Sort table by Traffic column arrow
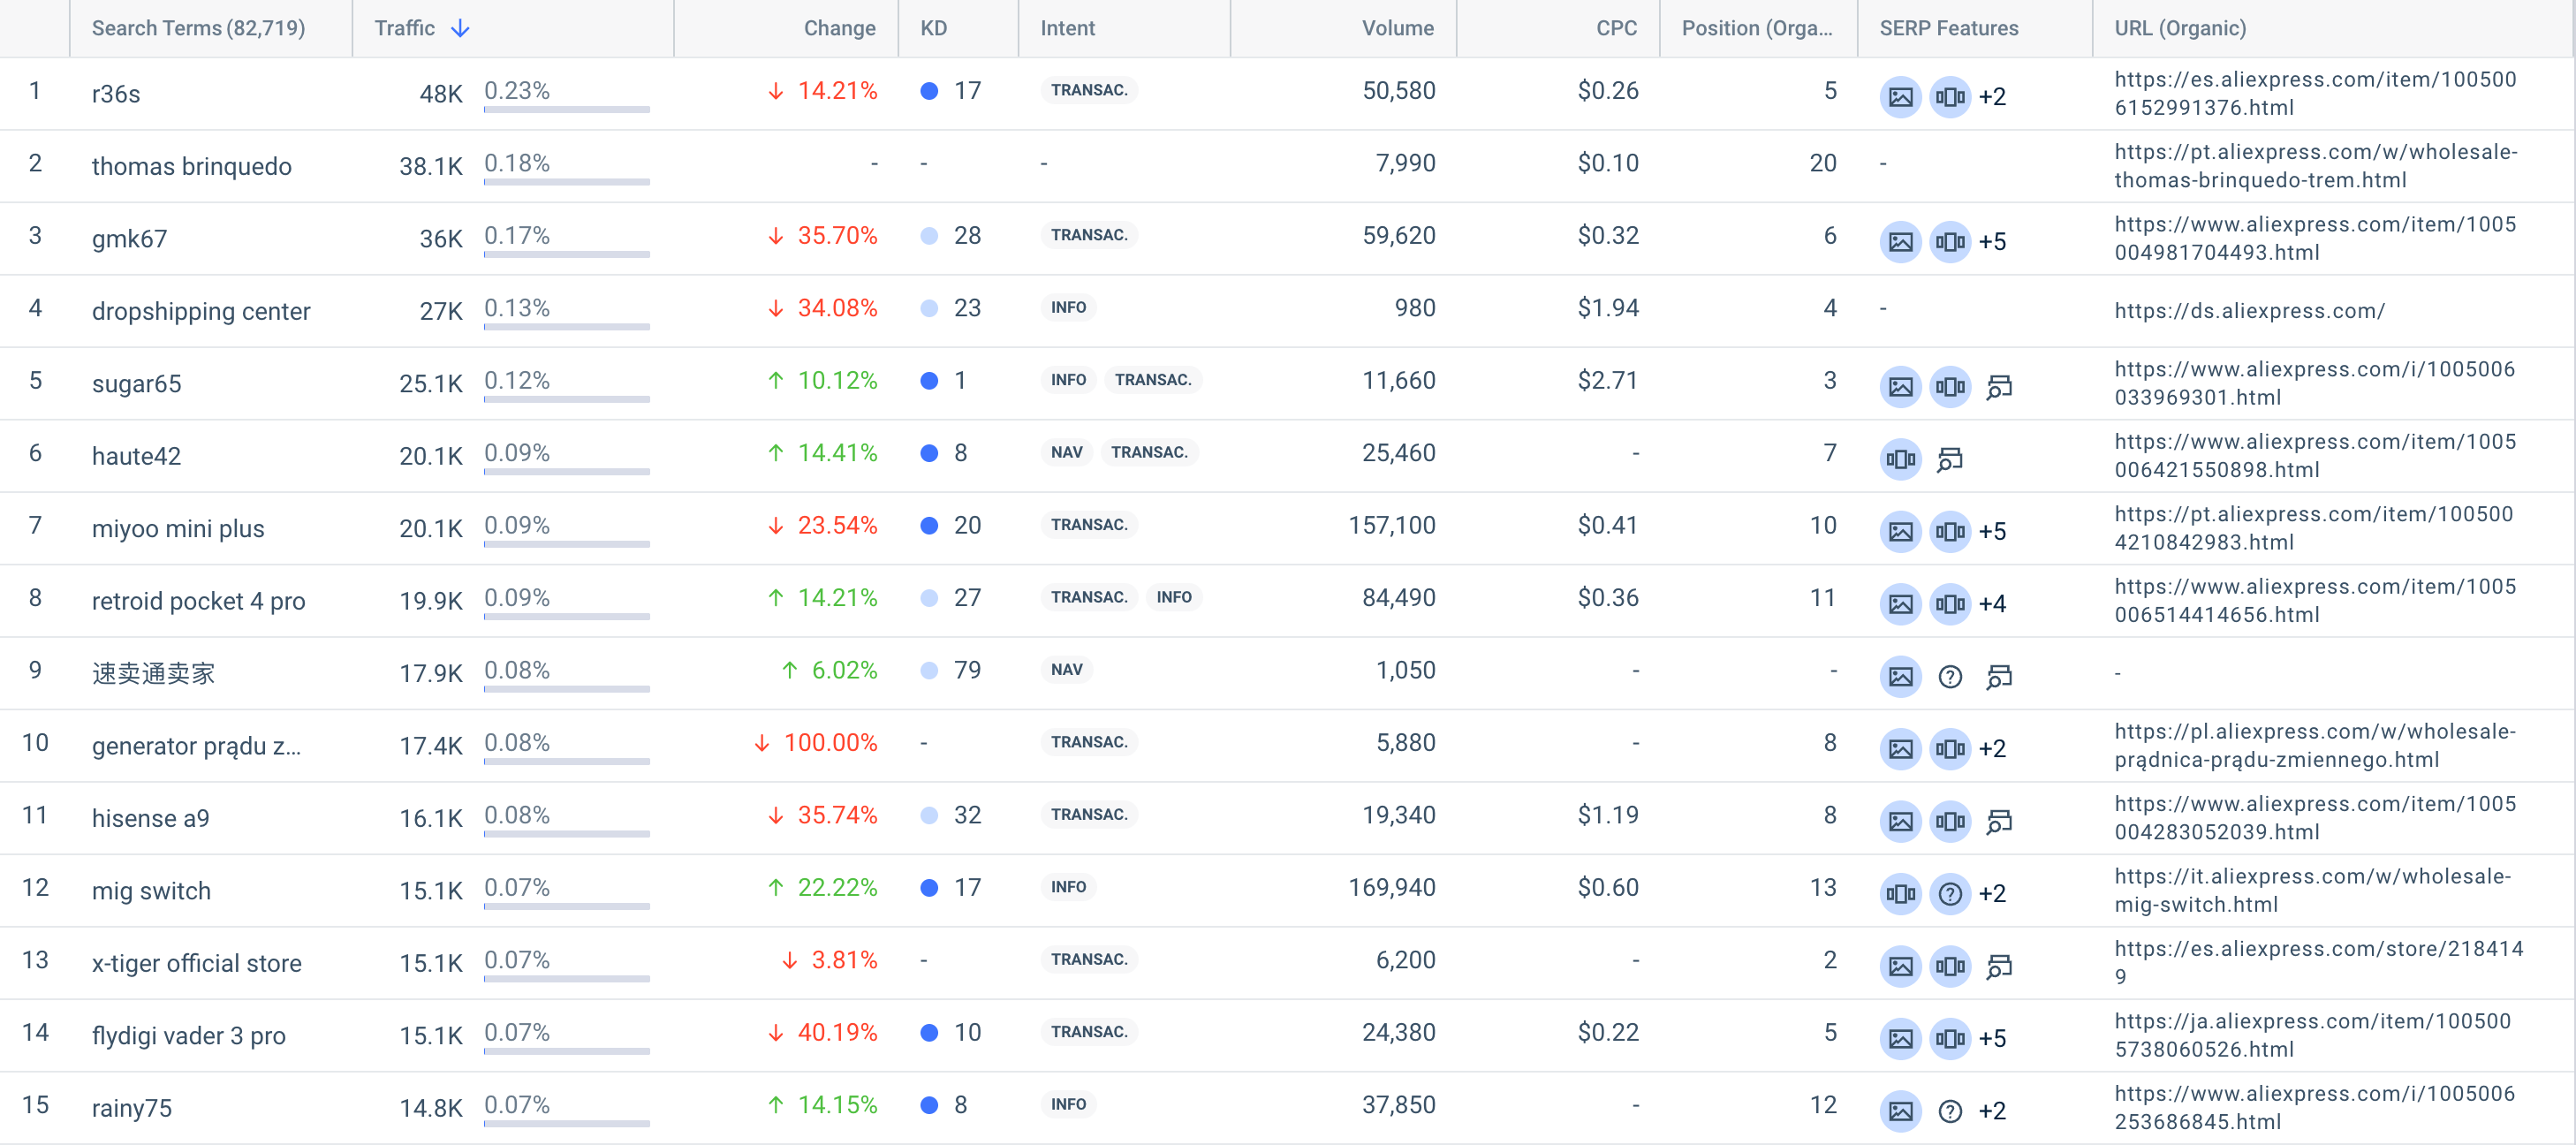 coord(460,28)
